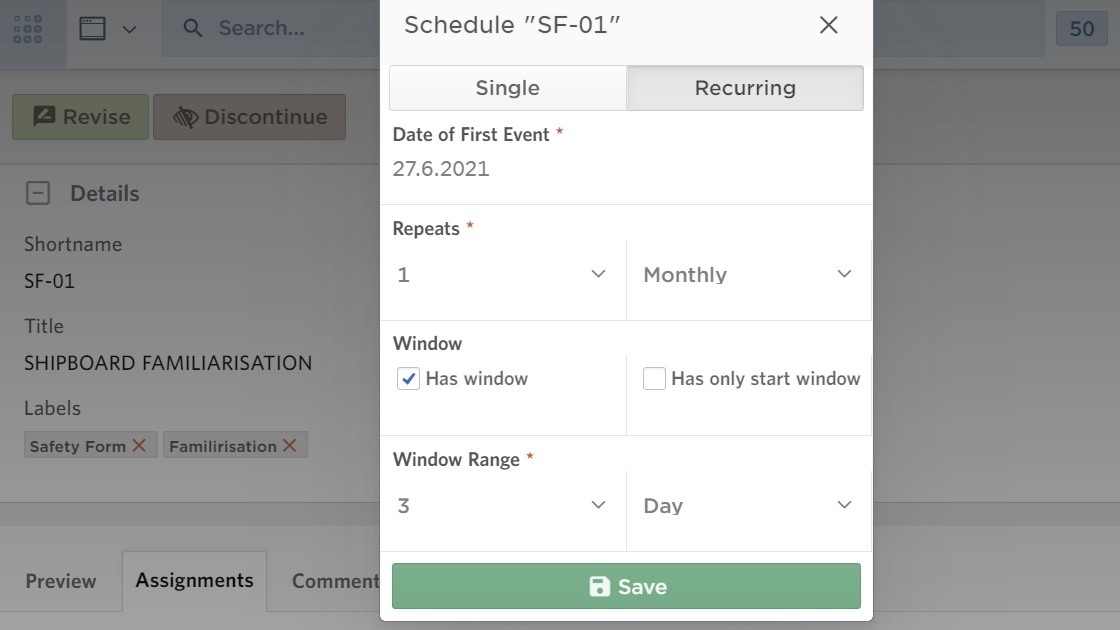Click the Discontinue button
The image size is (1120, 630).
point(248,116)
